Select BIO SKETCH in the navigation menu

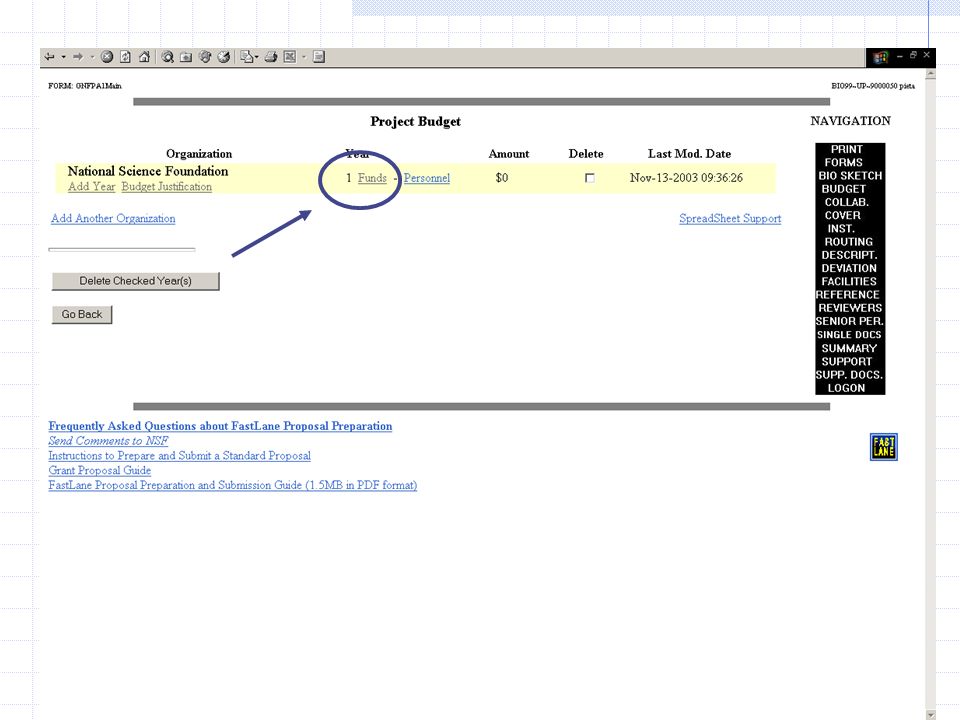(x=850, y=176)
